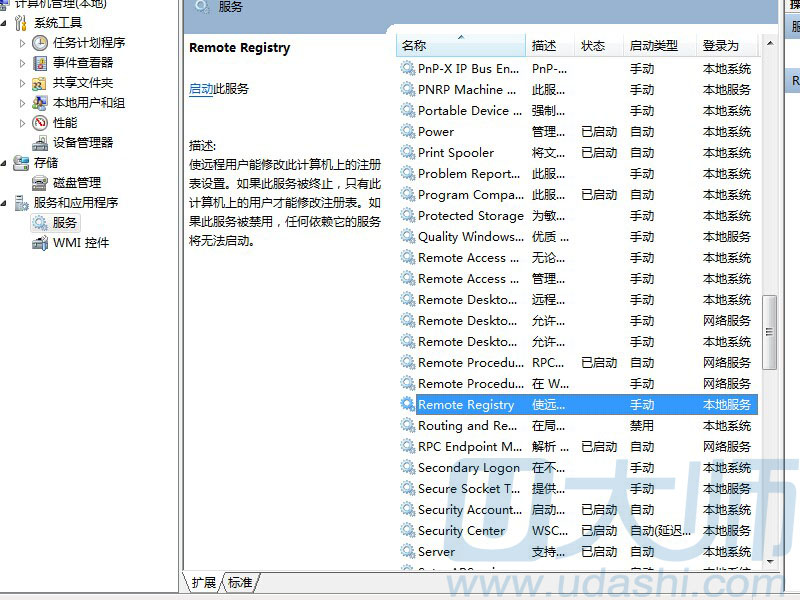800x600 pixels.
Task: Switch to the 标准 tab
Action: tap(240, 582)
